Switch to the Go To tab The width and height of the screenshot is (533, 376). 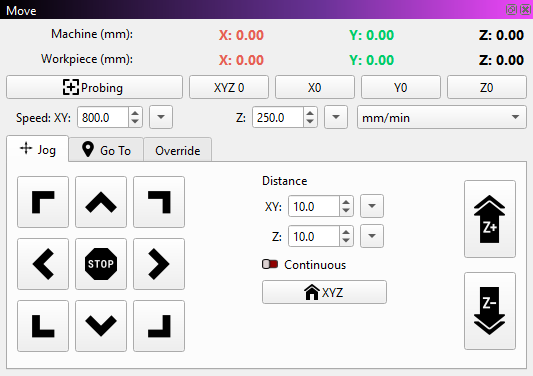point(106,150)
